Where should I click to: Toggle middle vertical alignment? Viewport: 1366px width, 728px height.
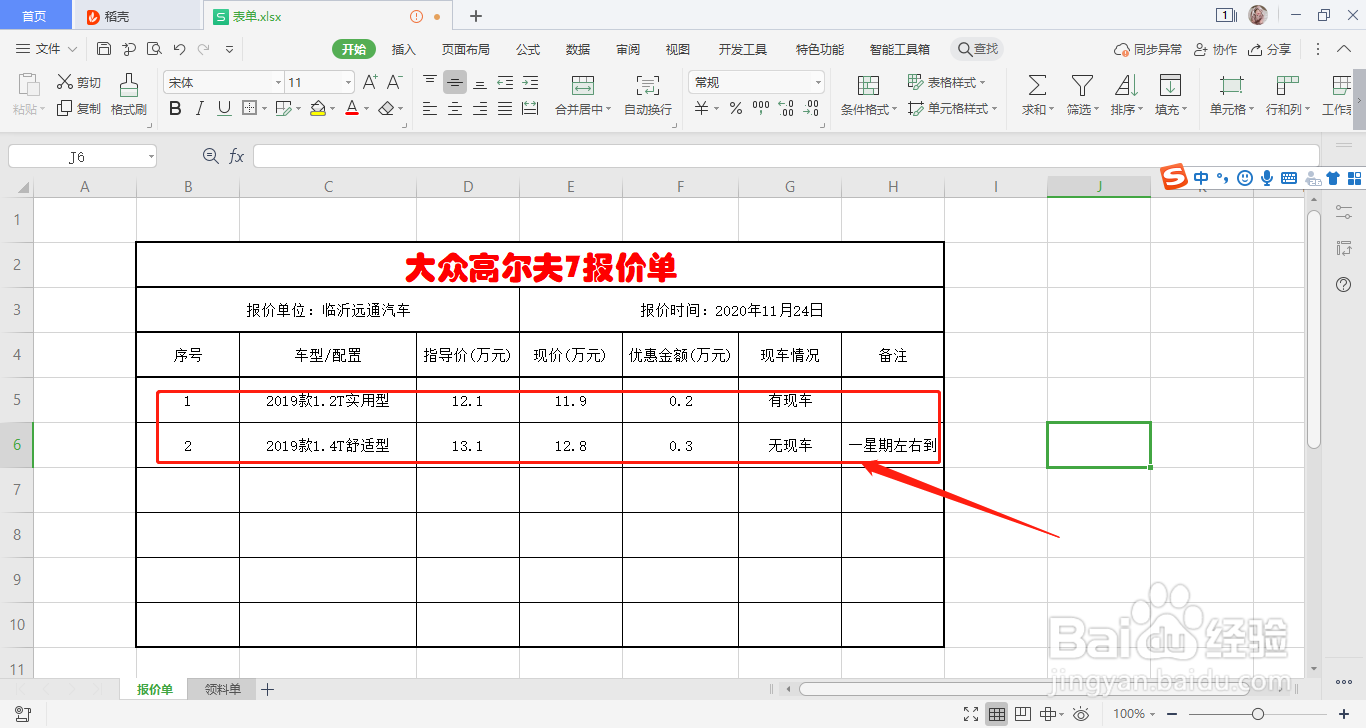(455, 82)
